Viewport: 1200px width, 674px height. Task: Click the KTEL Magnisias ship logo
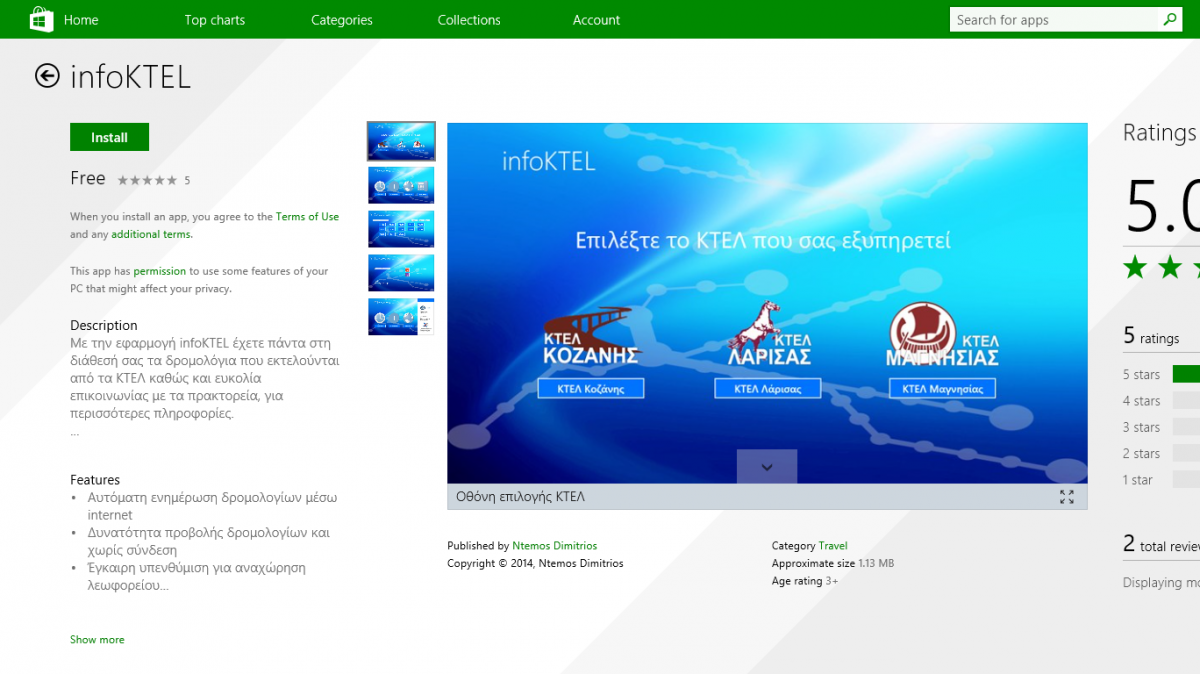(942, 335)
